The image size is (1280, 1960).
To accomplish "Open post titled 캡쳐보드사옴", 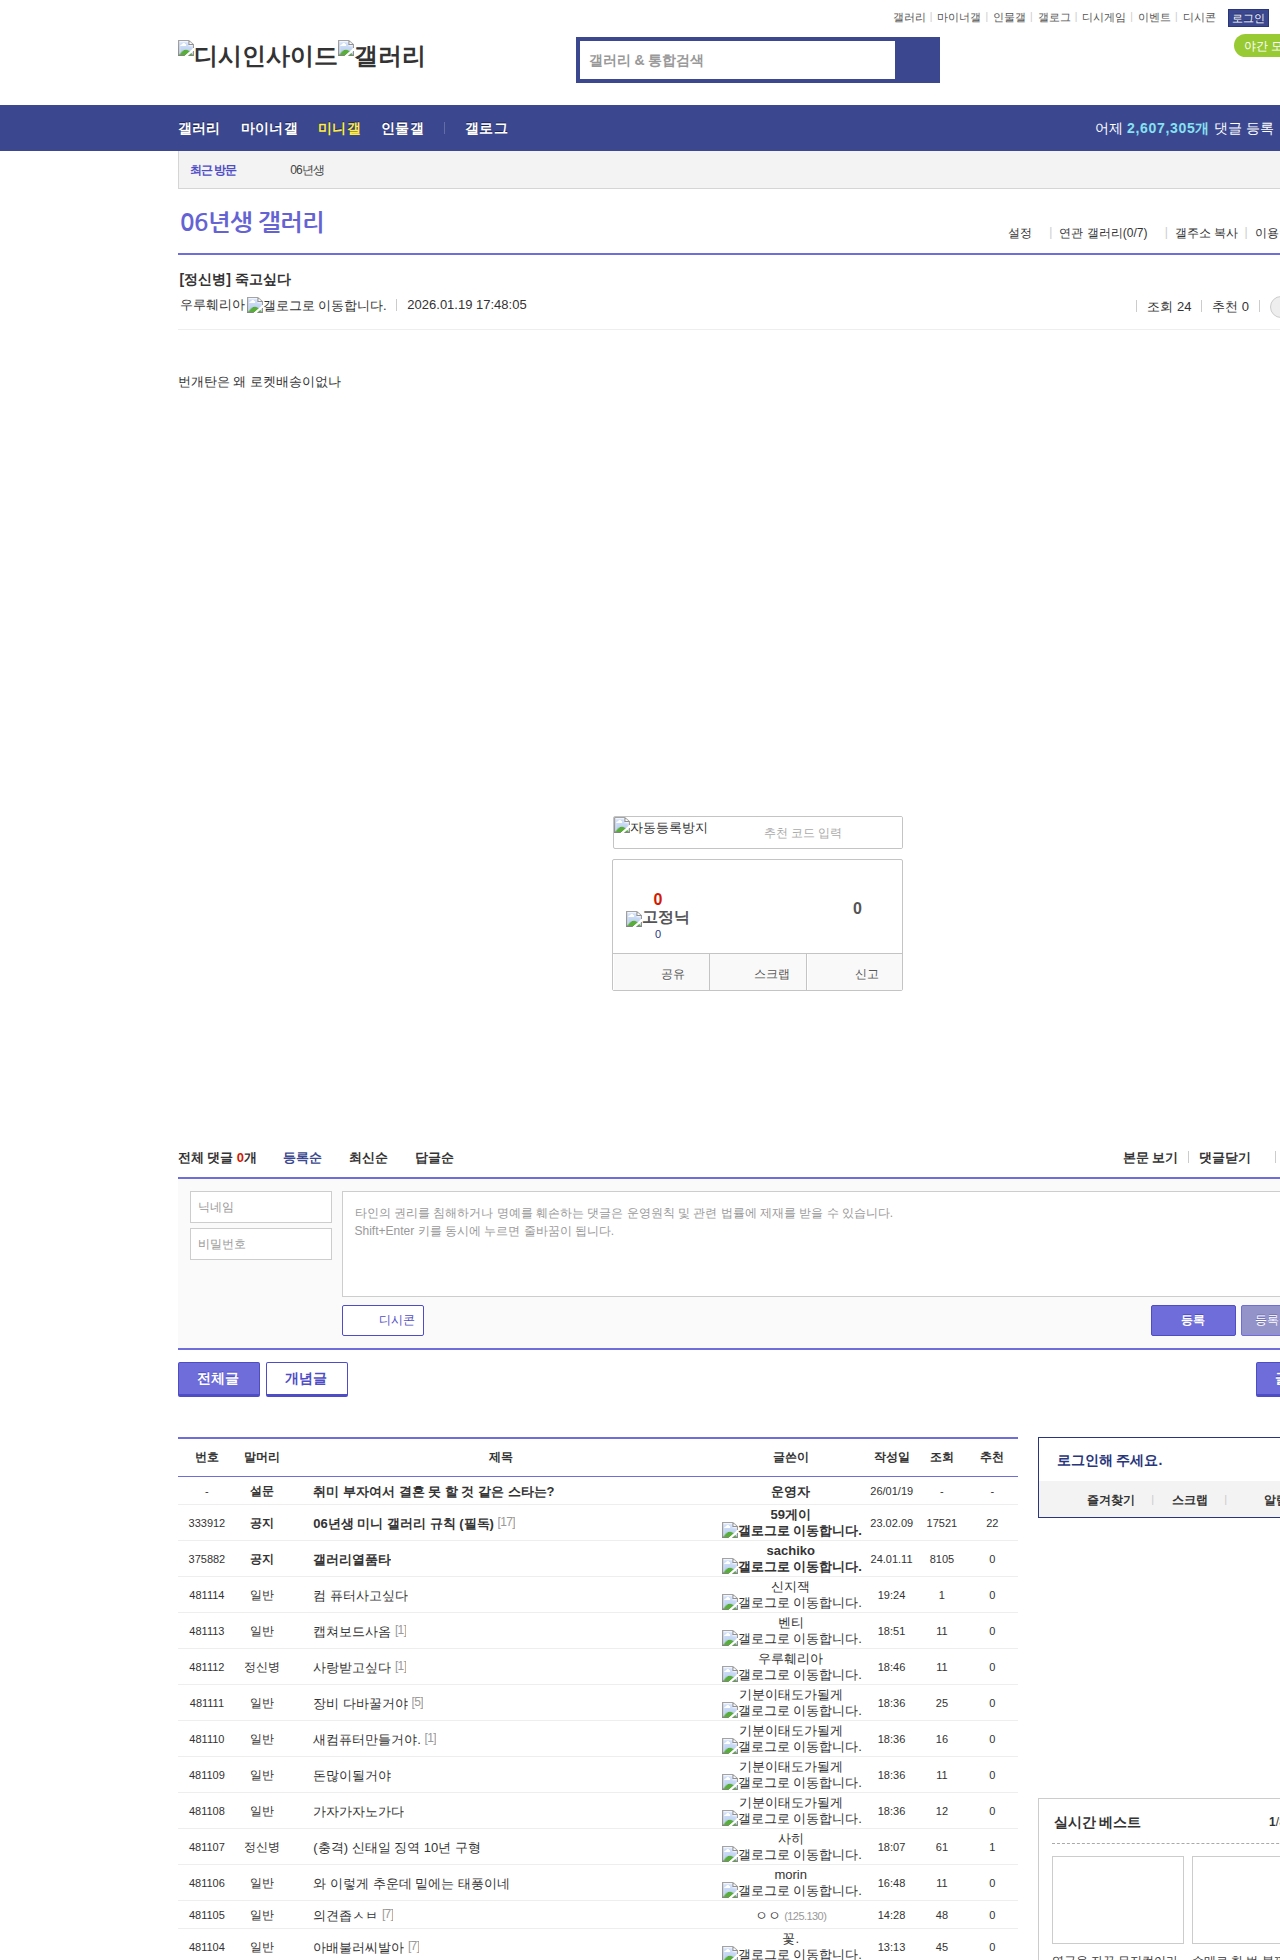I will pyautogui.click(x=352, y=1631).
